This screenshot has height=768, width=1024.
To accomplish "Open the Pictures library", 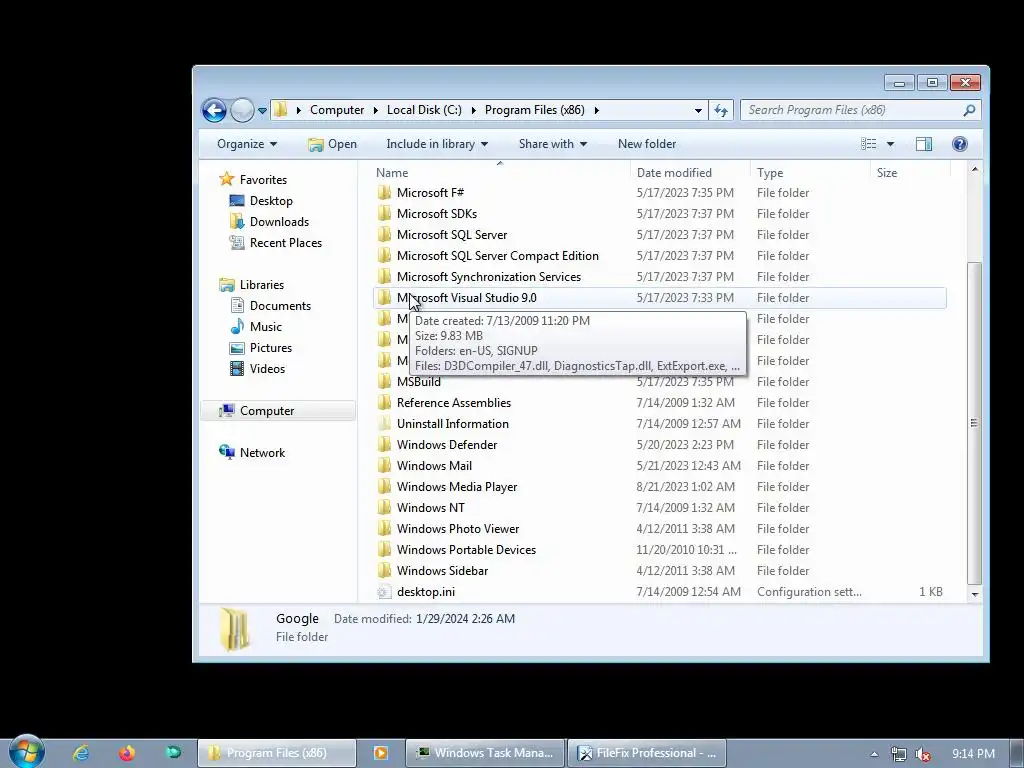I will (x=270, y=347).
